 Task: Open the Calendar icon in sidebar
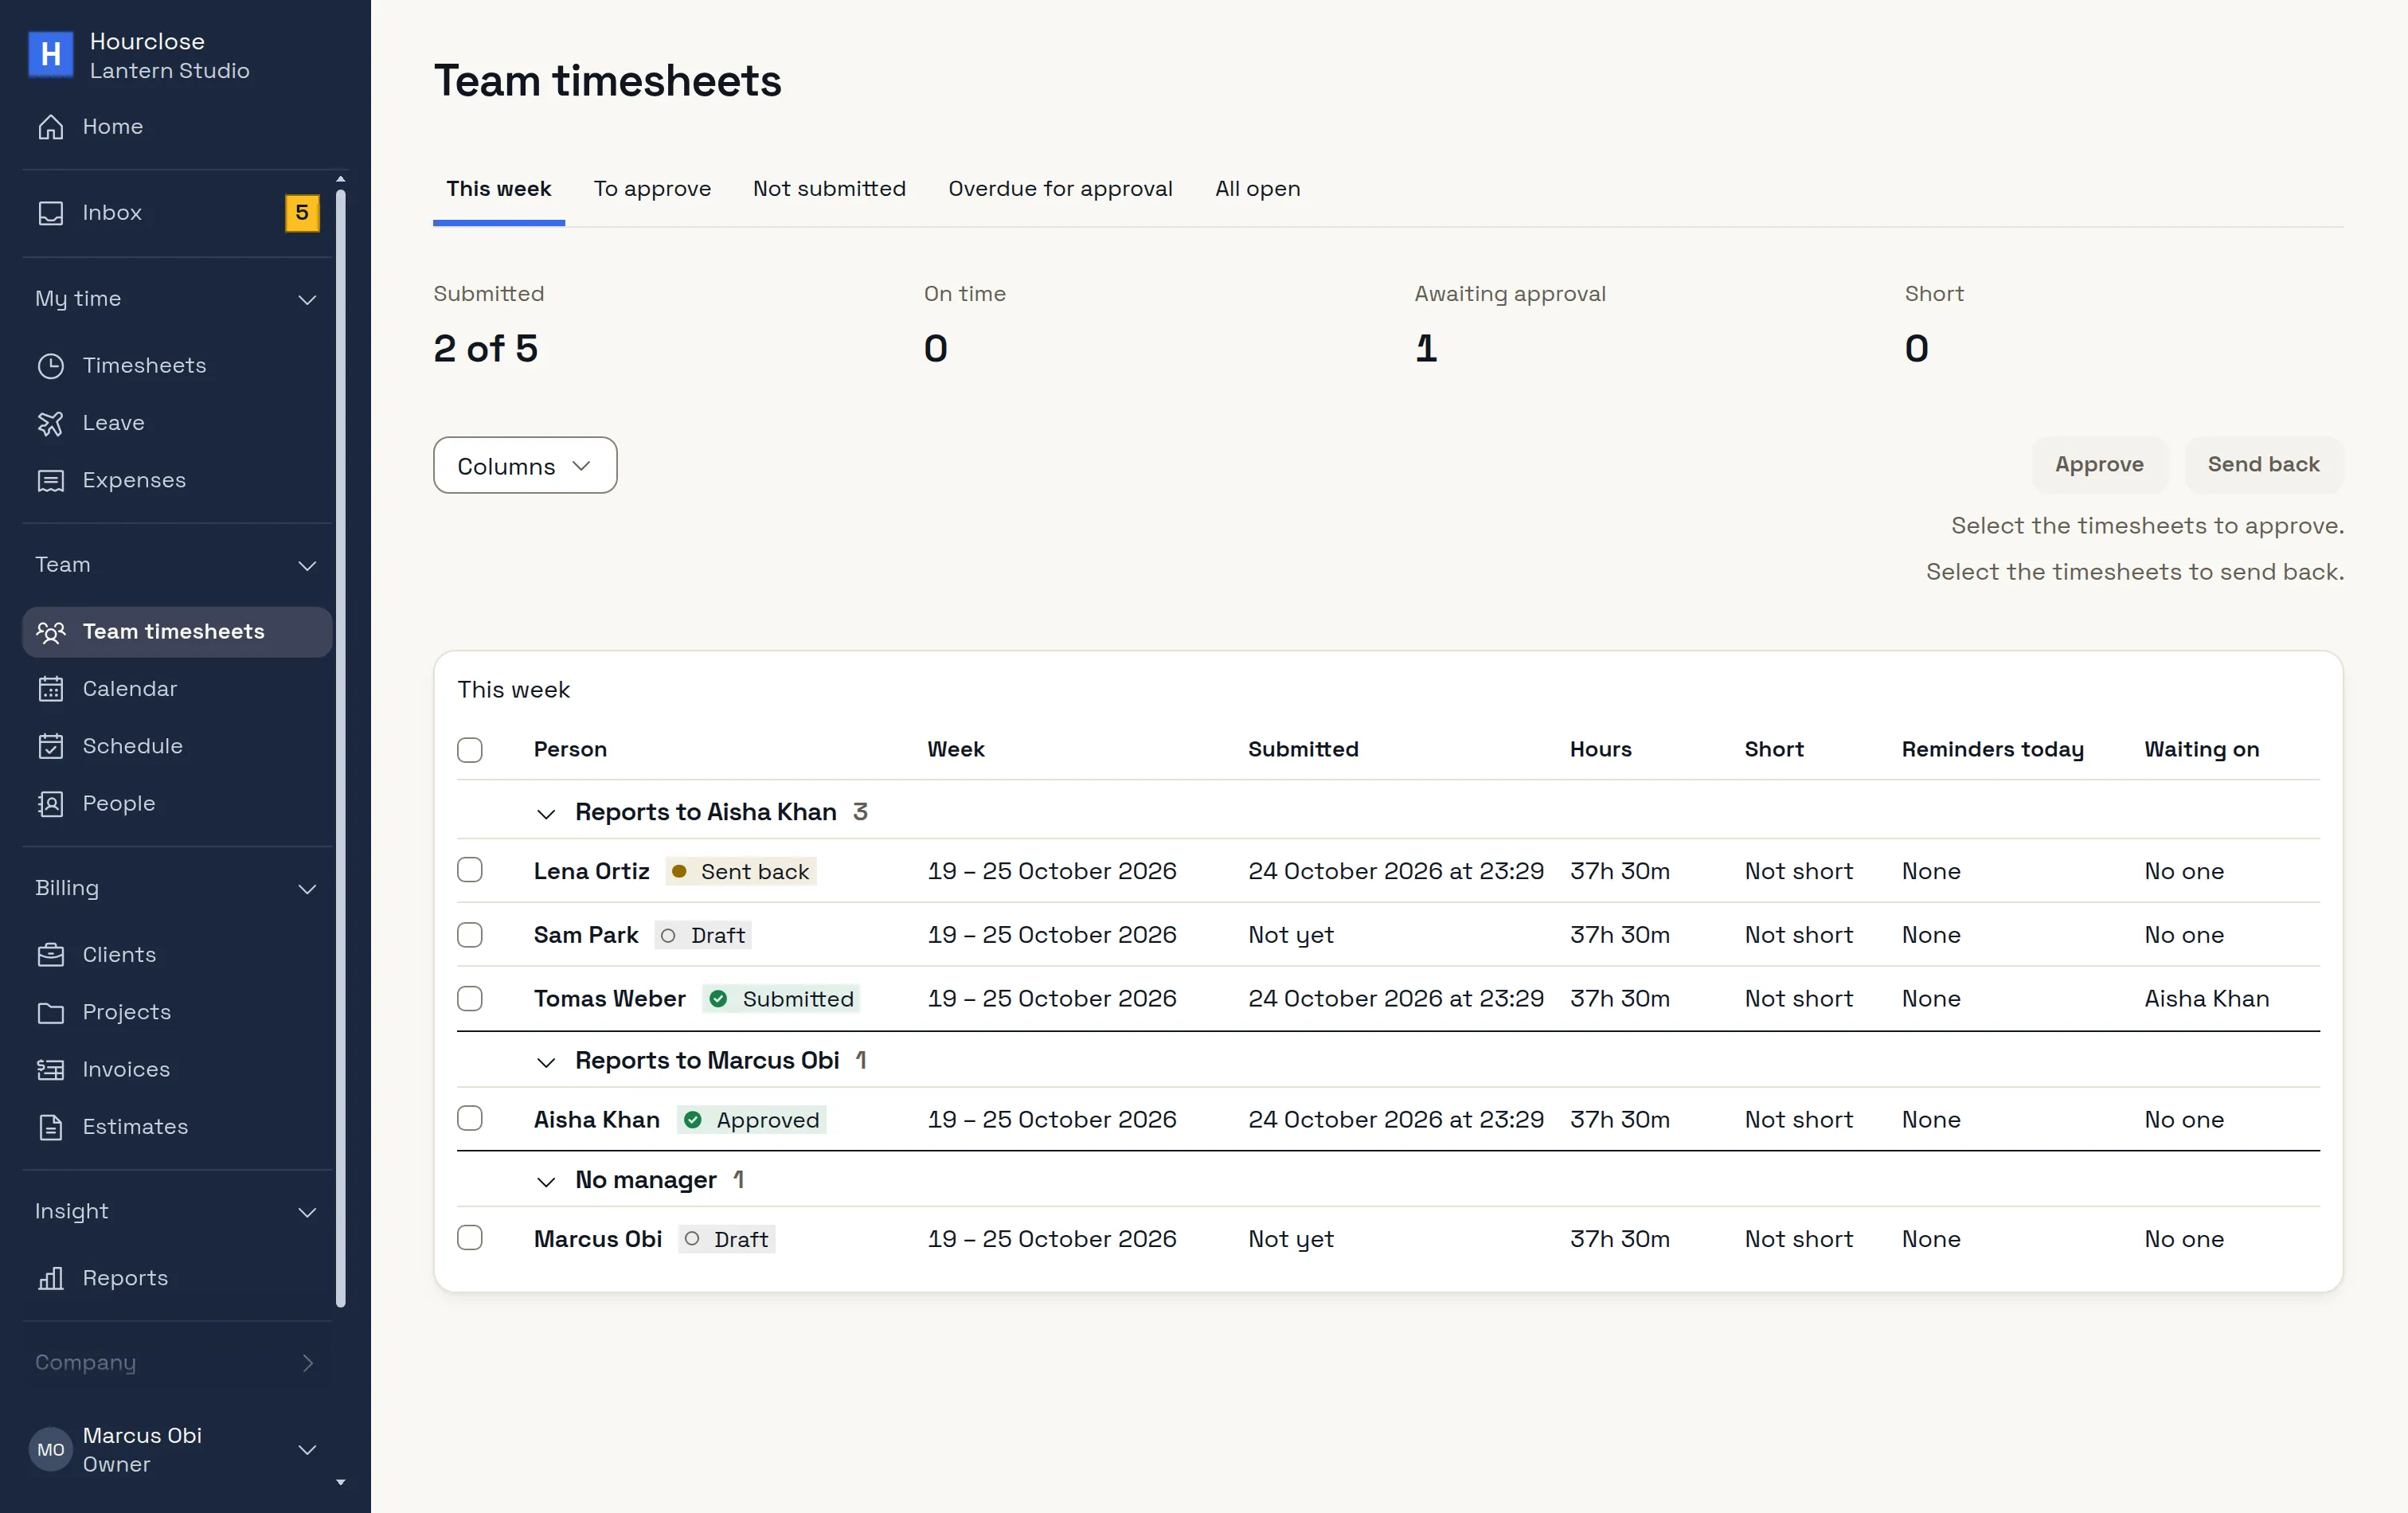51,689
